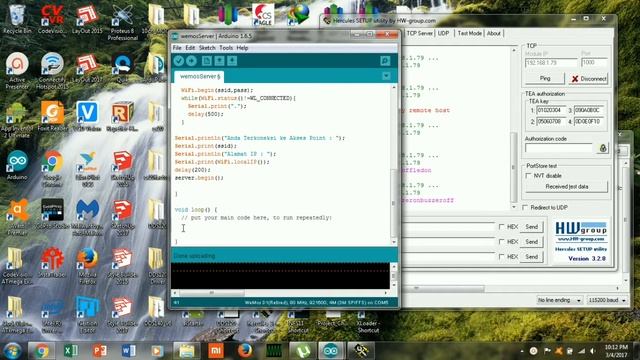Create a new sketch with the New icon
The width and height of the screenshot is (640, 360).
coord(207,61)
